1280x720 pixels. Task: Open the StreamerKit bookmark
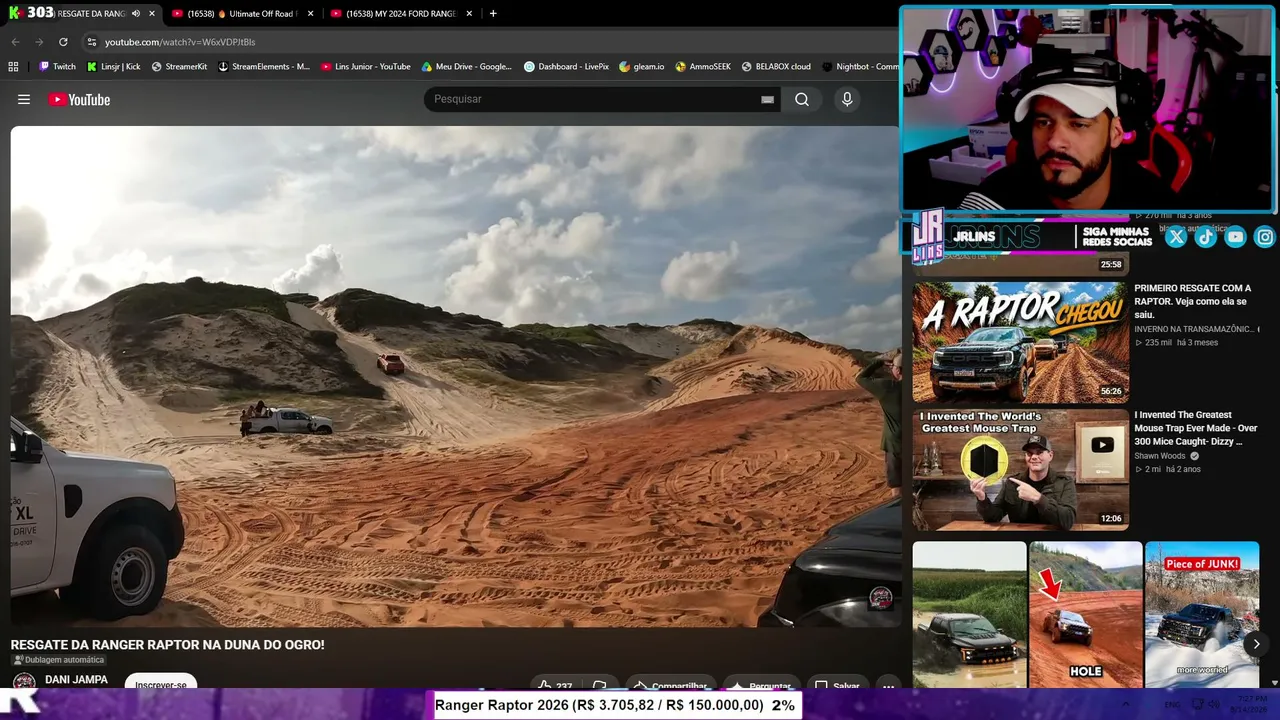click(179, 67)
